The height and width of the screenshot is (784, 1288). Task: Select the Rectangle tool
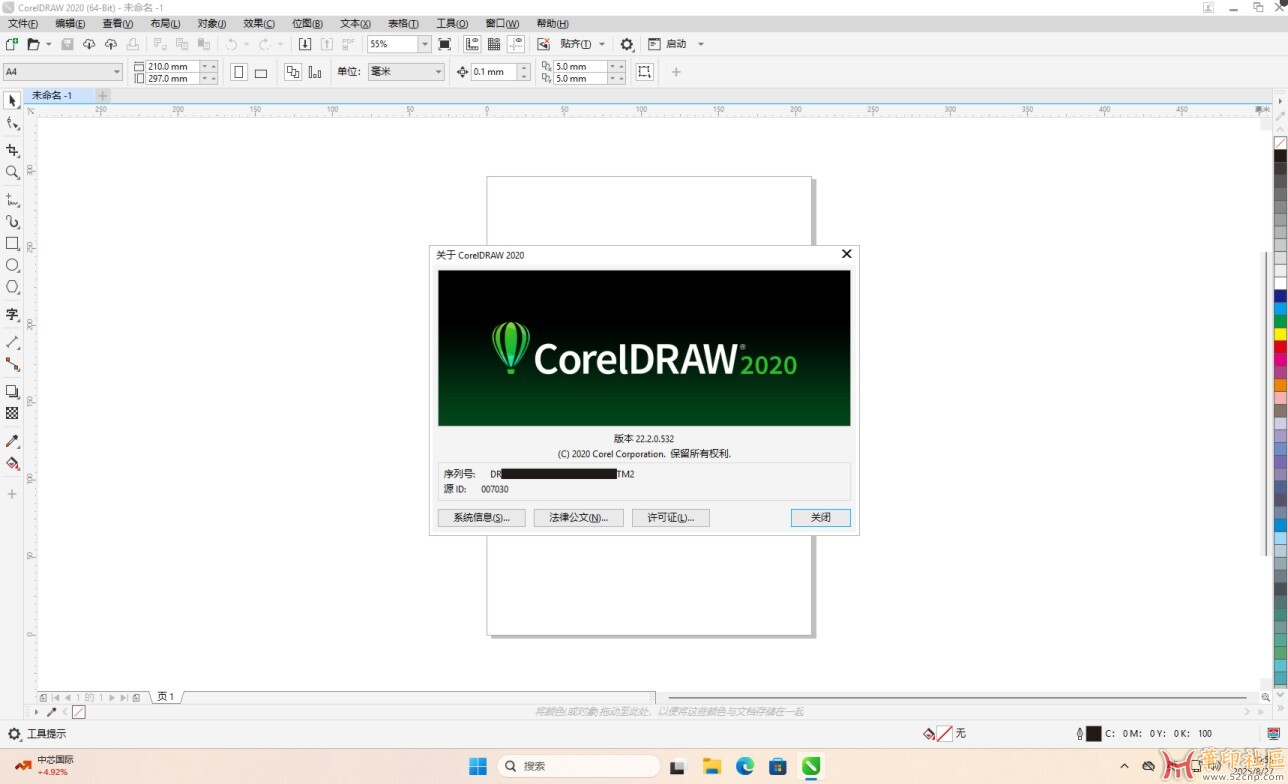(x=12, y=243)
